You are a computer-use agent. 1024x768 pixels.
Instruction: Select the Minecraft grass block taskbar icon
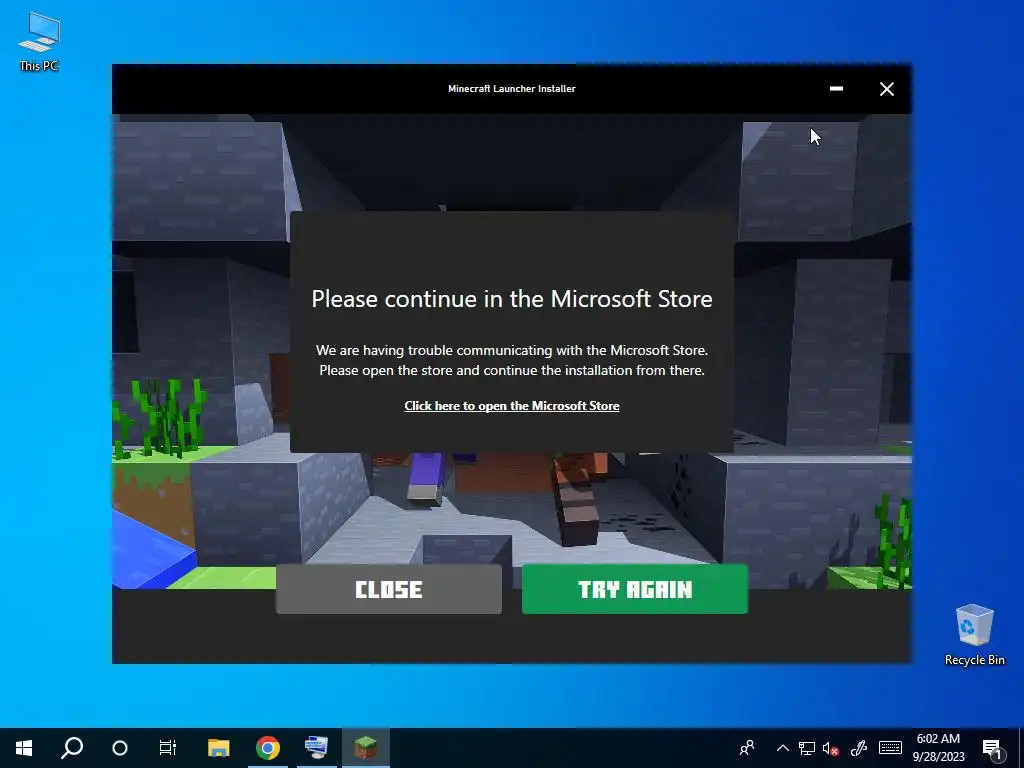coord(366,748)
